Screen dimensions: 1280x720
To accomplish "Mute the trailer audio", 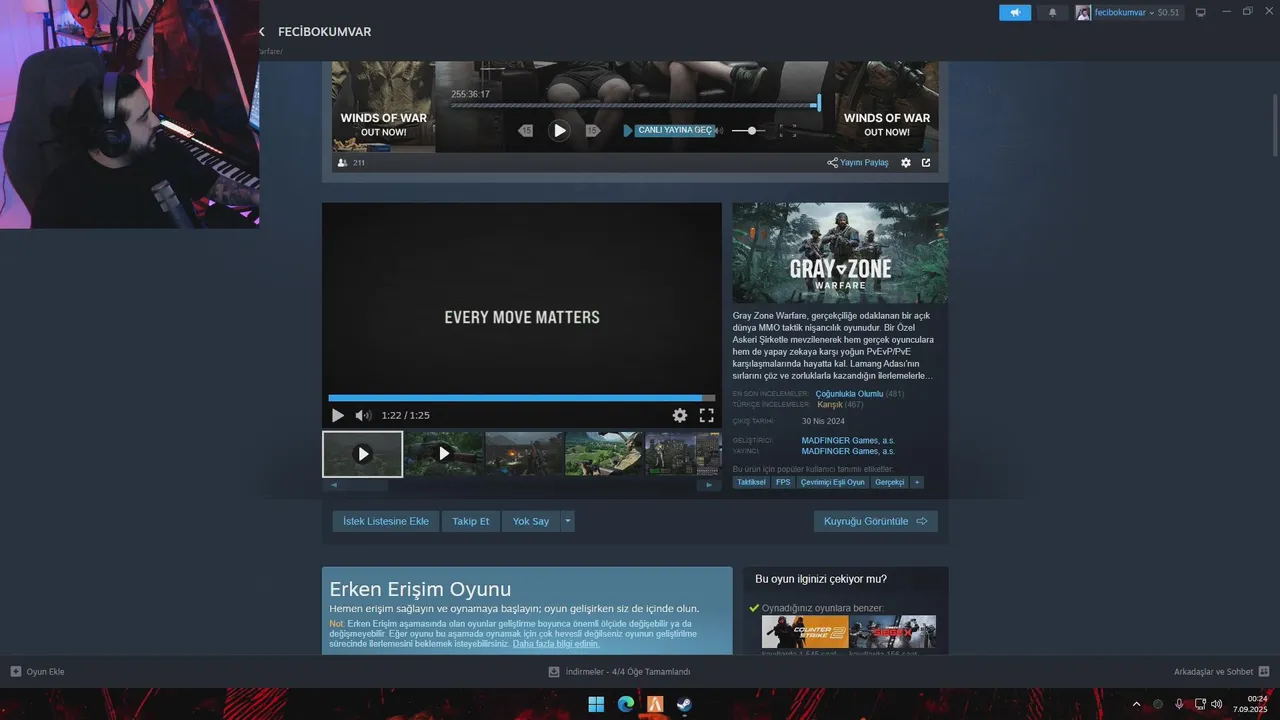I will (363, 415).
